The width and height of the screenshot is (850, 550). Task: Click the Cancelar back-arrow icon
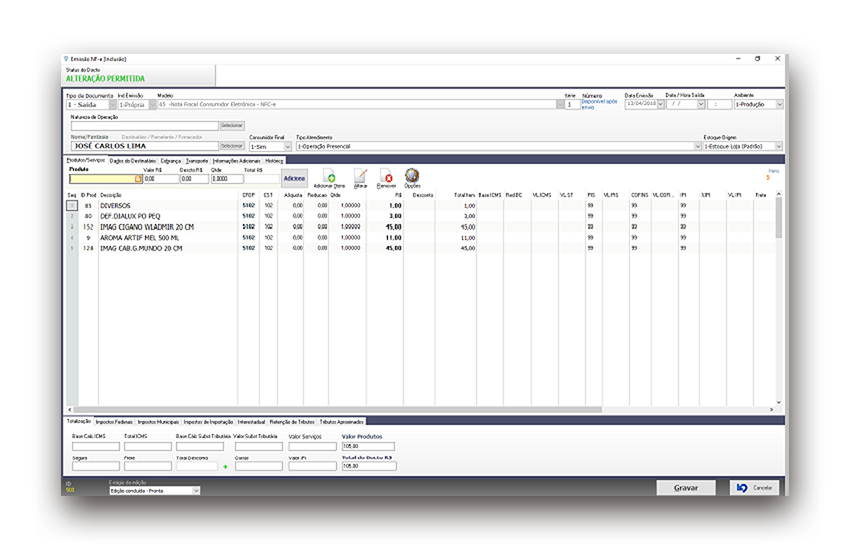[741, 487]
